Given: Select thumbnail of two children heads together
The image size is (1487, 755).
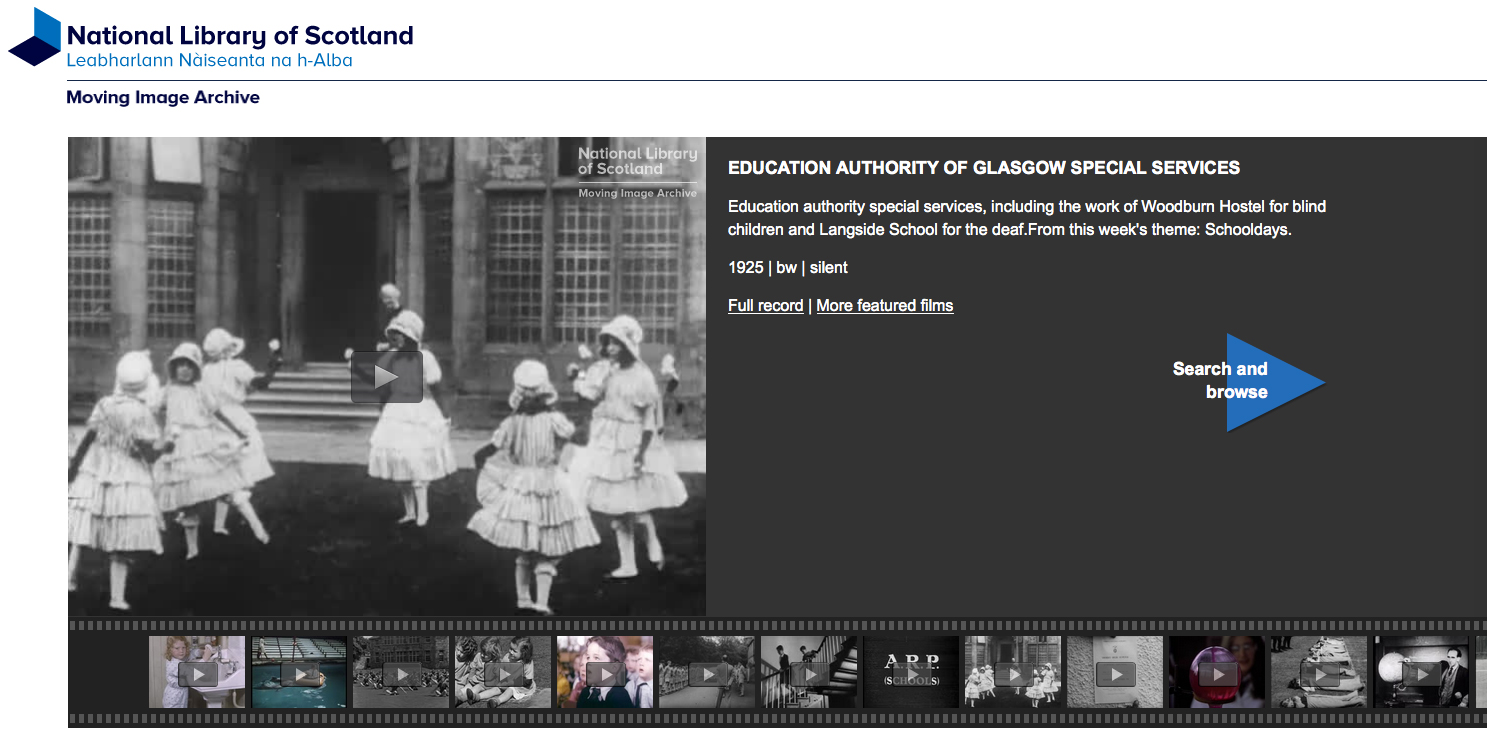Looking at the screenshot, I should (x=503, y=673).
